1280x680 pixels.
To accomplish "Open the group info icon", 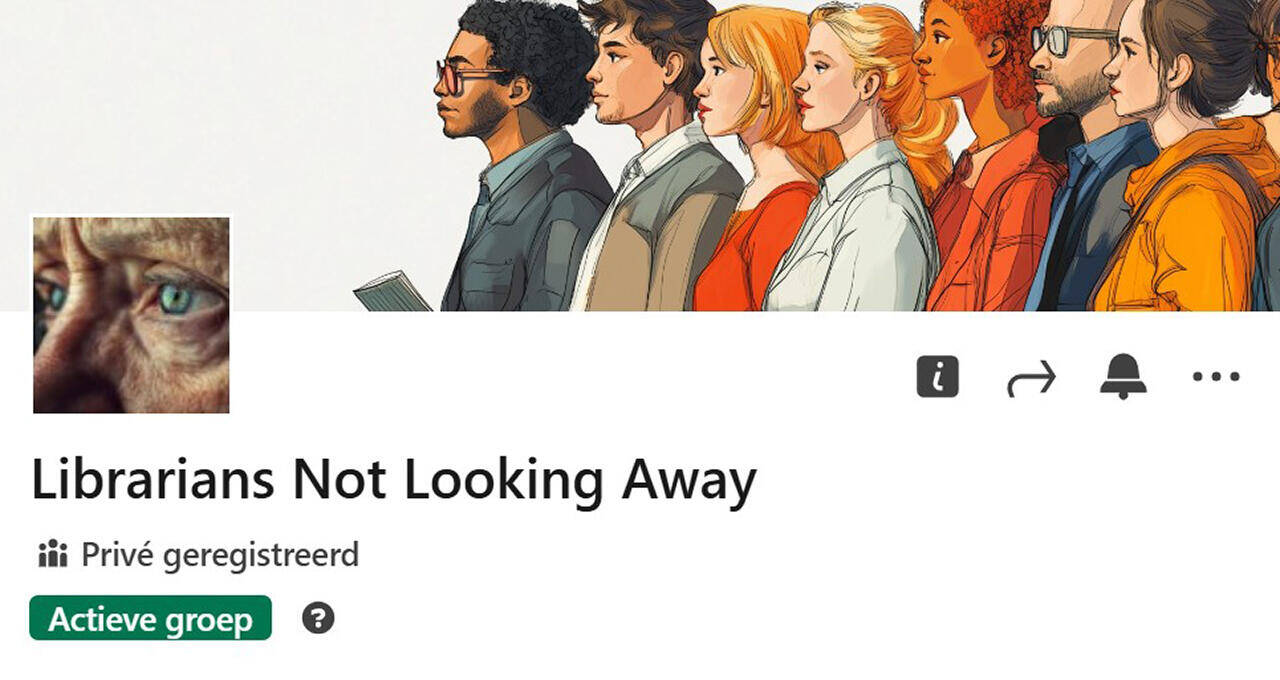I will pyautogui.click(x=938, y=377).
